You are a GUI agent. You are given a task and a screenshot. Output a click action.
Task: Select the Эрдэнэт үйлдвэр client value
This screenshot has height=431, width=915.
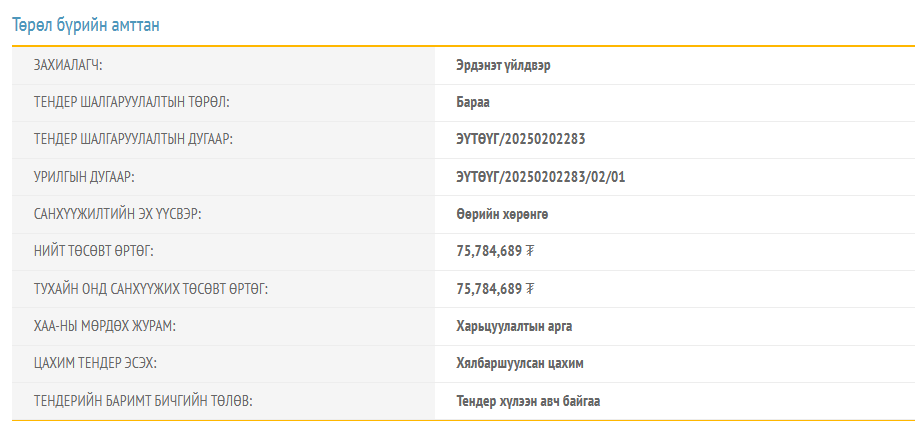tap(503, 65)
